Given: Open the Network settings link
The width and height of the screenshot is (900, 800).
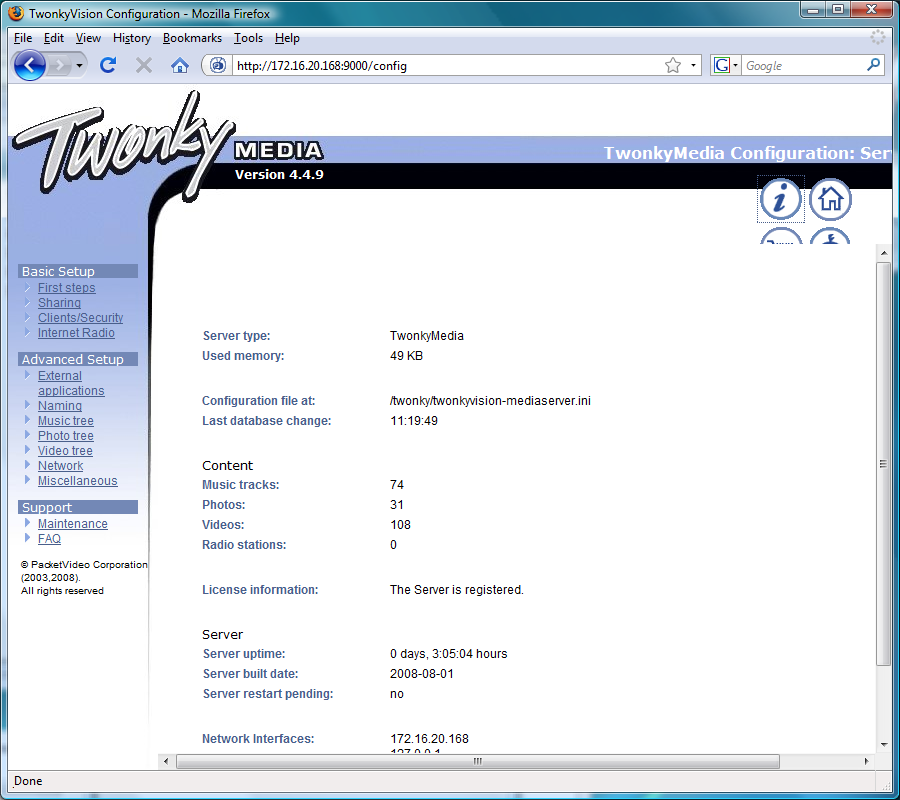Looking at the screenshot, I should [x=60, y=465].
